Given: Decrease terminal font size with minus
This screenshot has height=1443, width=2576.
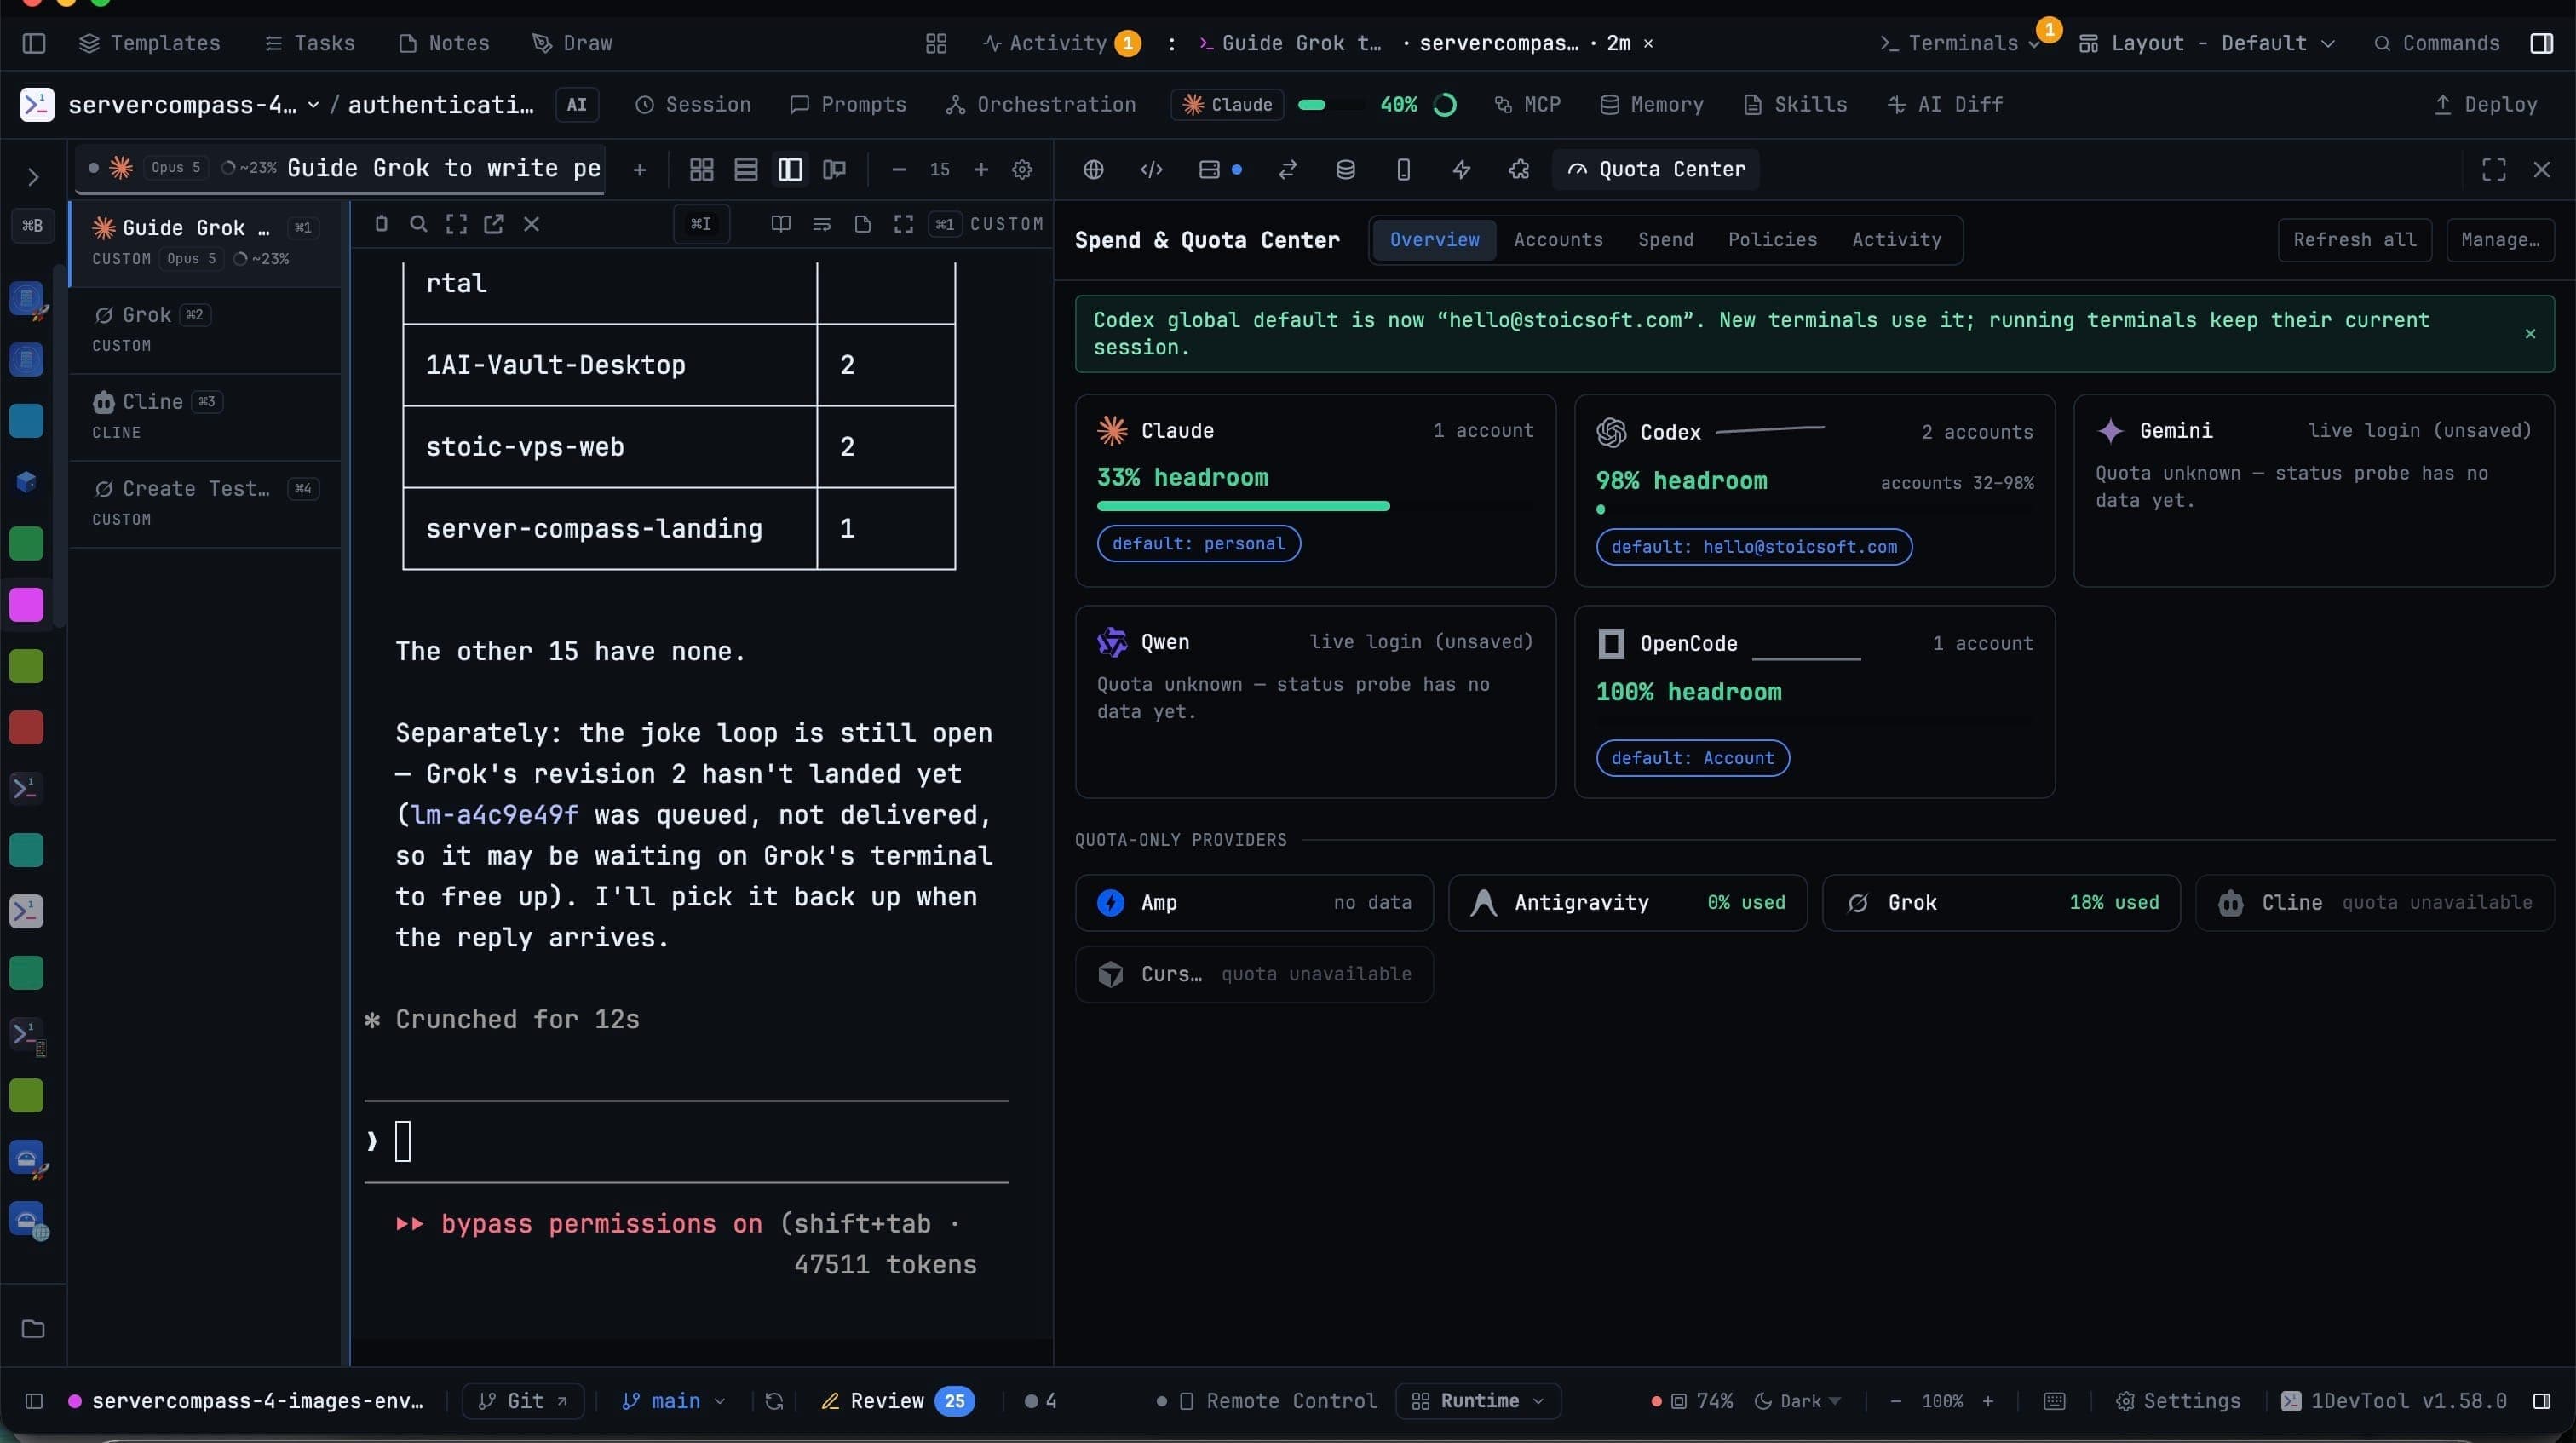Looking at the screenshot, I should tap(899, 170).
